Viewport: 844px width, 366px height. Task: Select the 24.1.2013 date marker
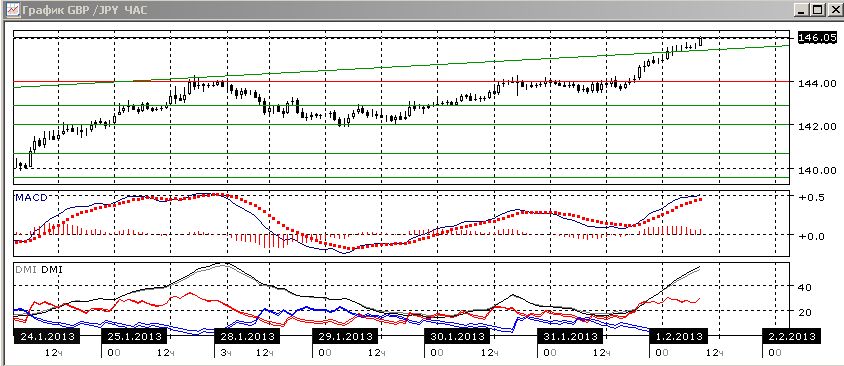click(x=46, y=336)
